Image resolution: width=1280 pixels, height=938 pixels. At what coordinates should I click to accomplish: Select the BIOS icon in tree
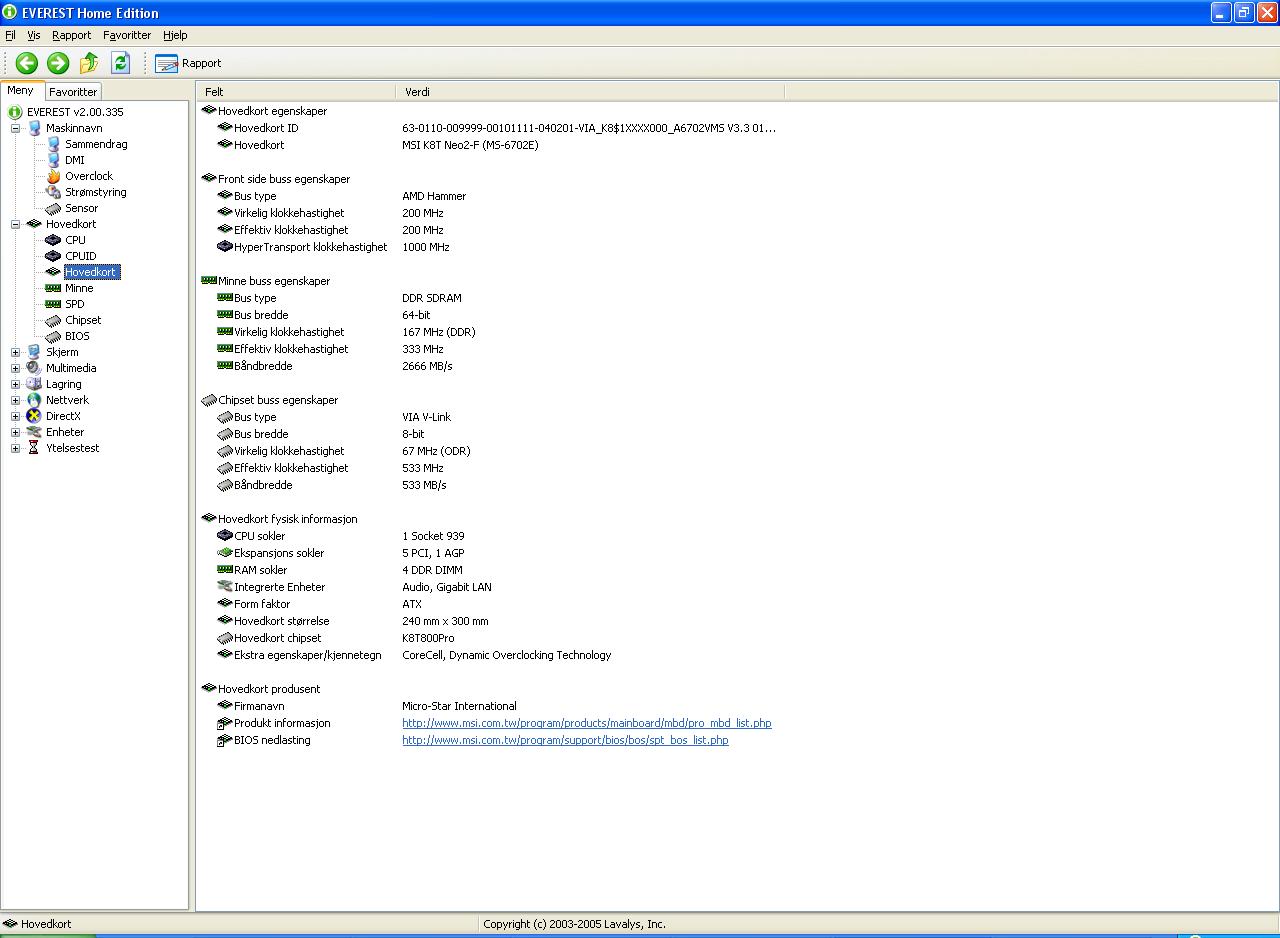tap(53, 336)
